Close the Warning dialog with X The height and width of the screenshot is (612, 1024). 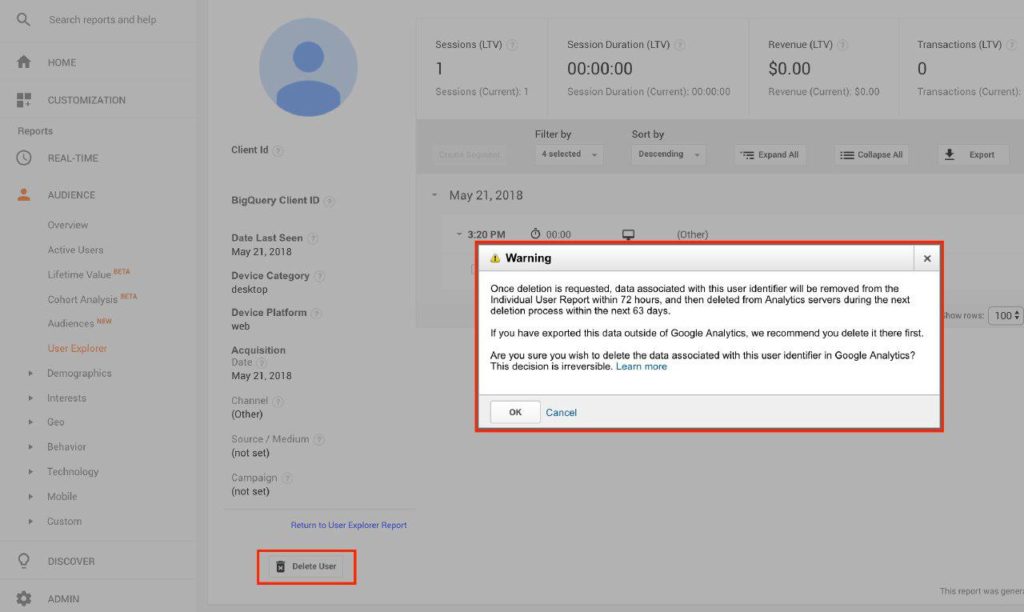click(927, 258)
